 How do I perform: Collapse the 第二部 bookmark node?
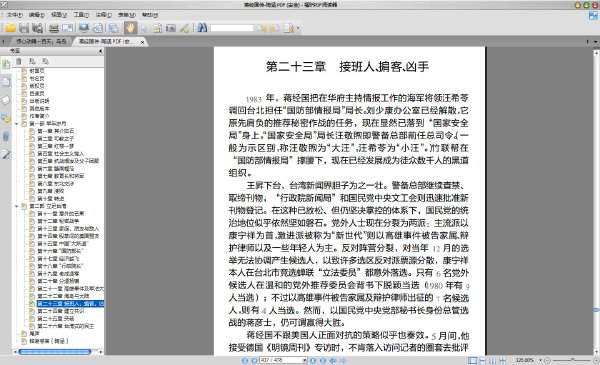[x=16, y=206]
